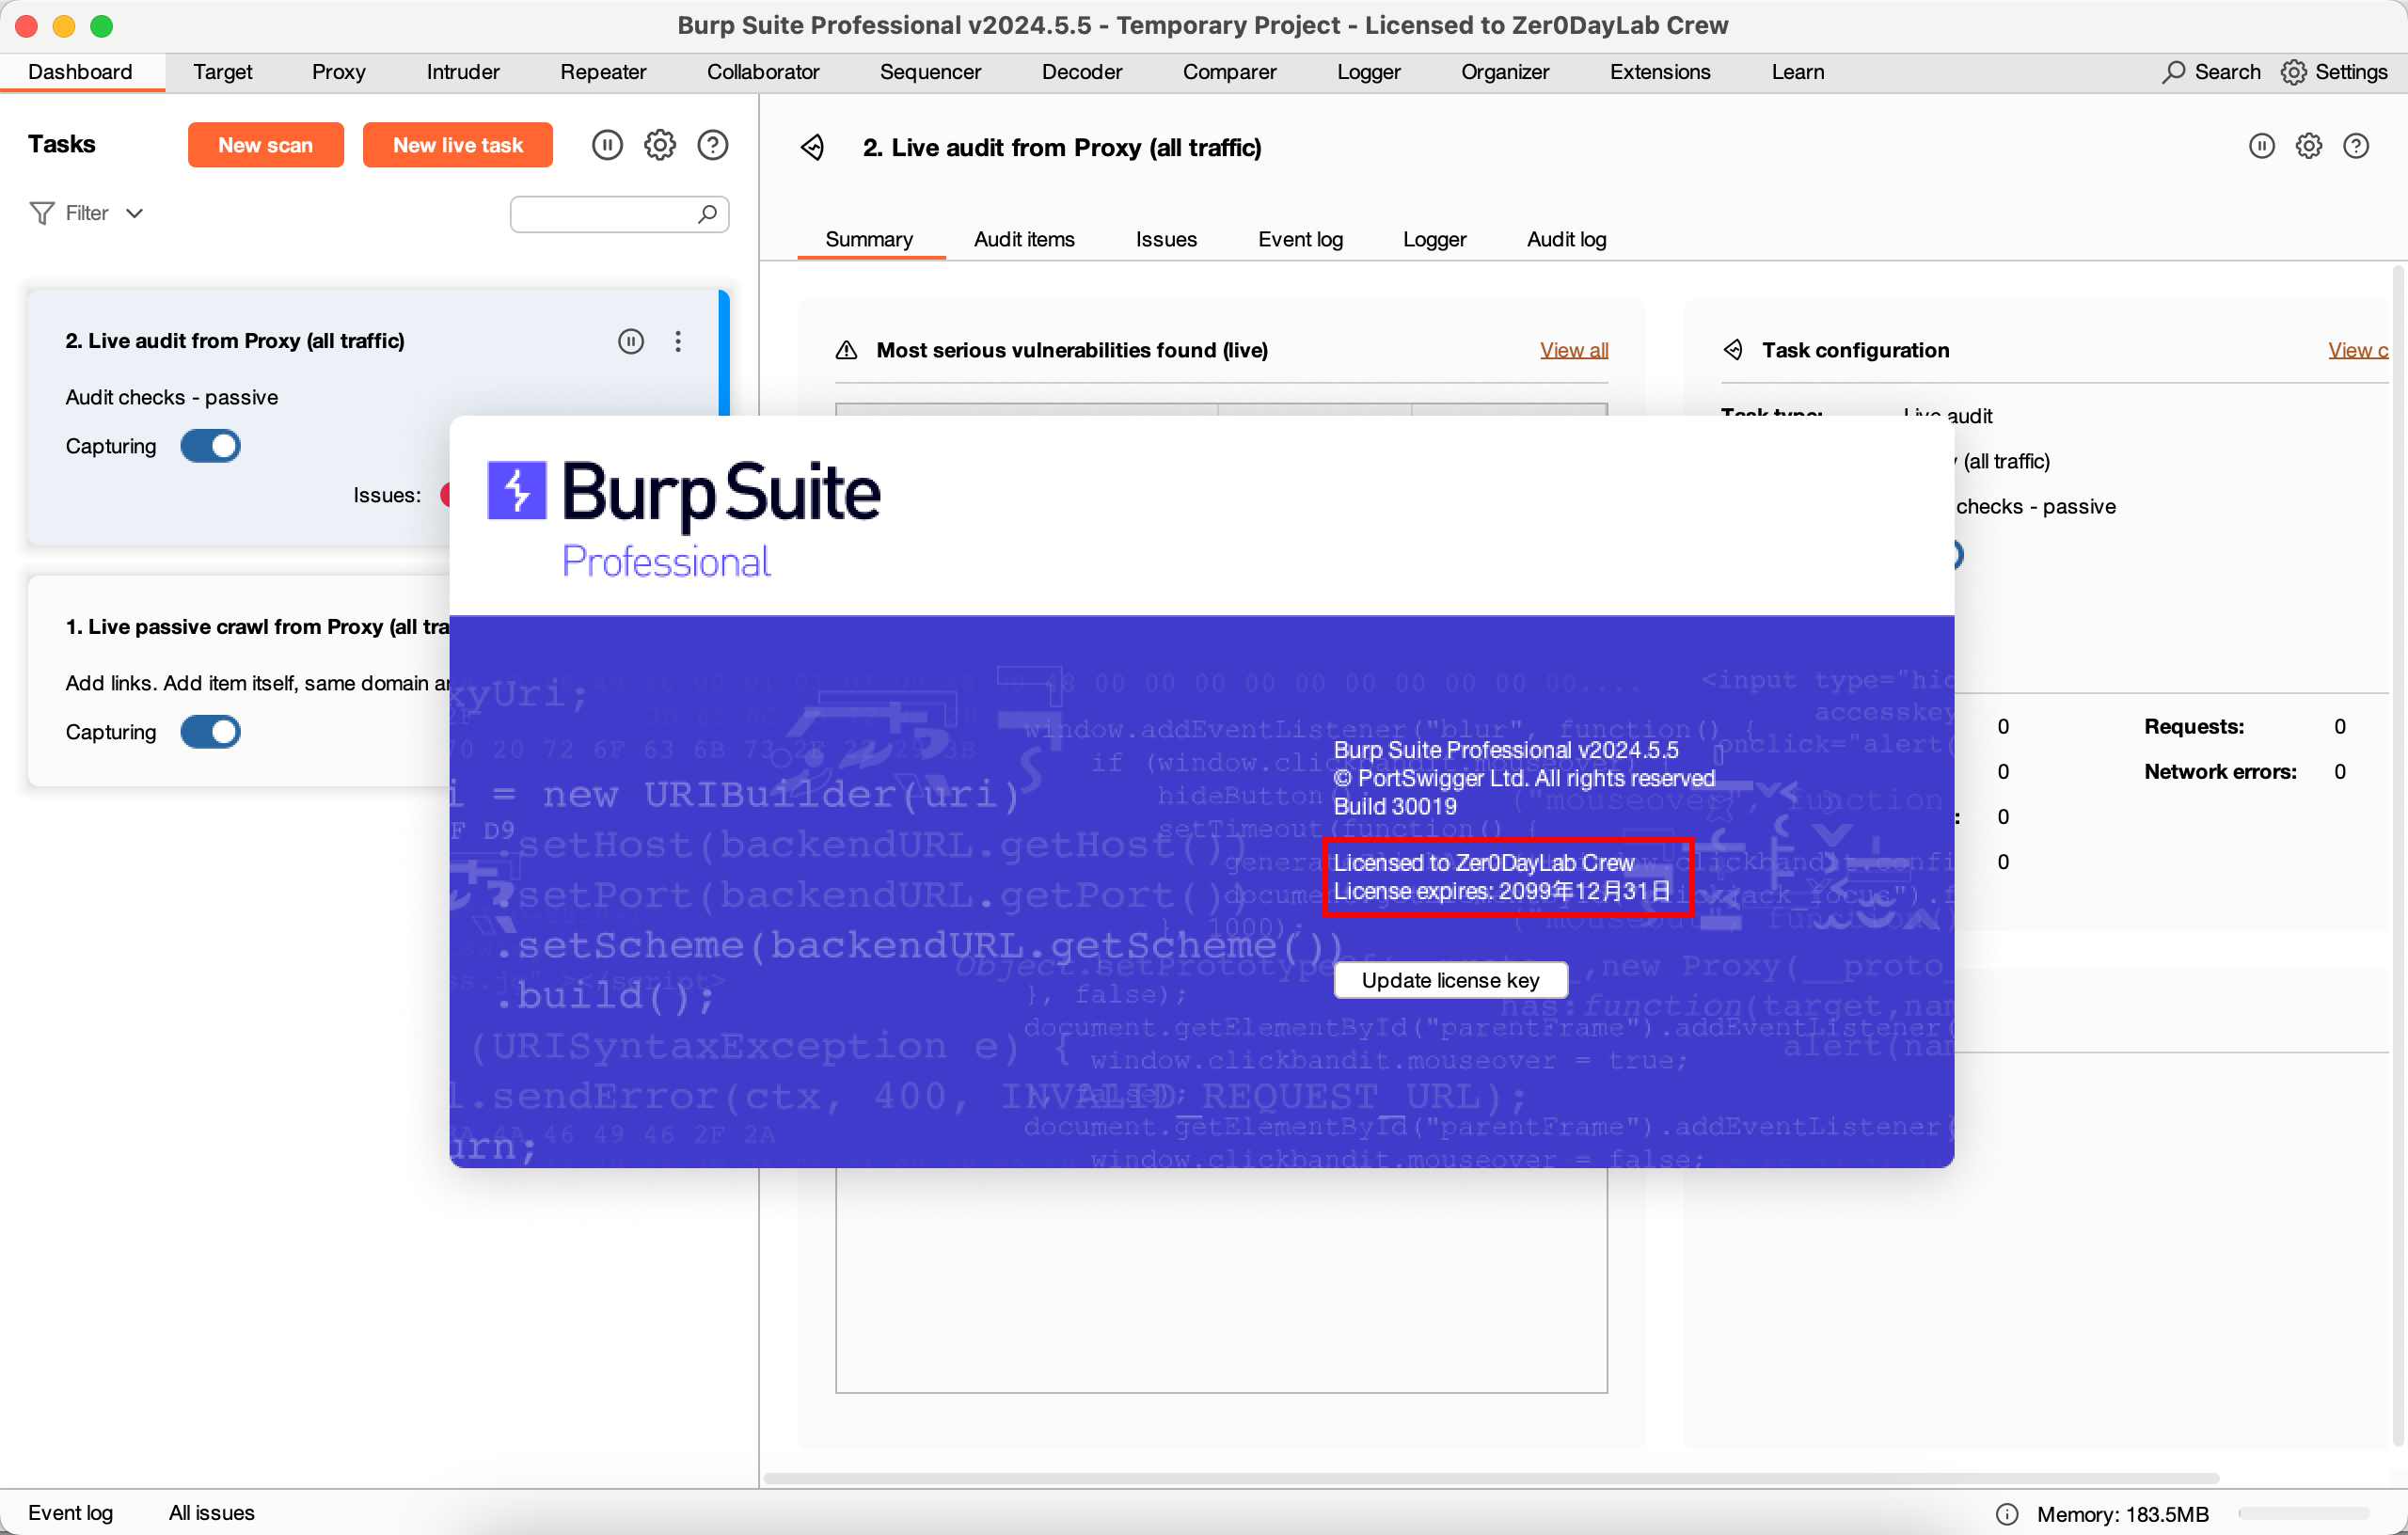2408x1535 pixels.
Task: Select the Live passive crawl task card
Action: point(240,681)
